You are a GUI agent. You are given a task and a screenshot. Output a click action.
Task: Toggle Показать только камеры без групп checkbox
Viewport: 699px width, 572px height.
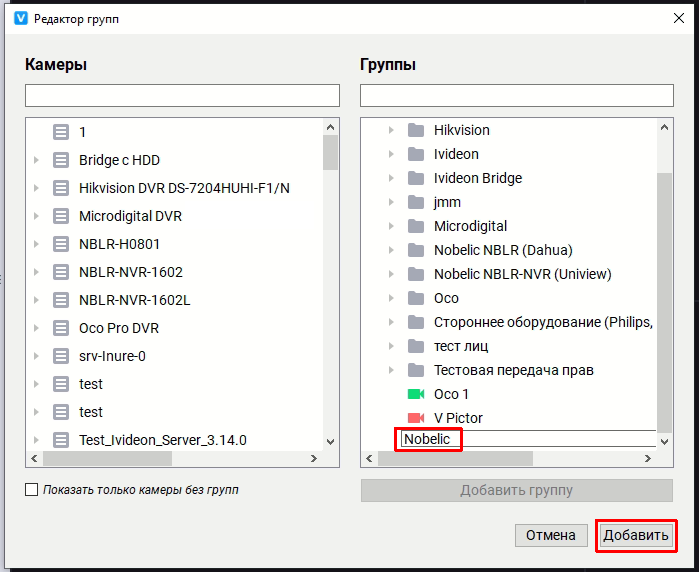(x=31, y=490)
